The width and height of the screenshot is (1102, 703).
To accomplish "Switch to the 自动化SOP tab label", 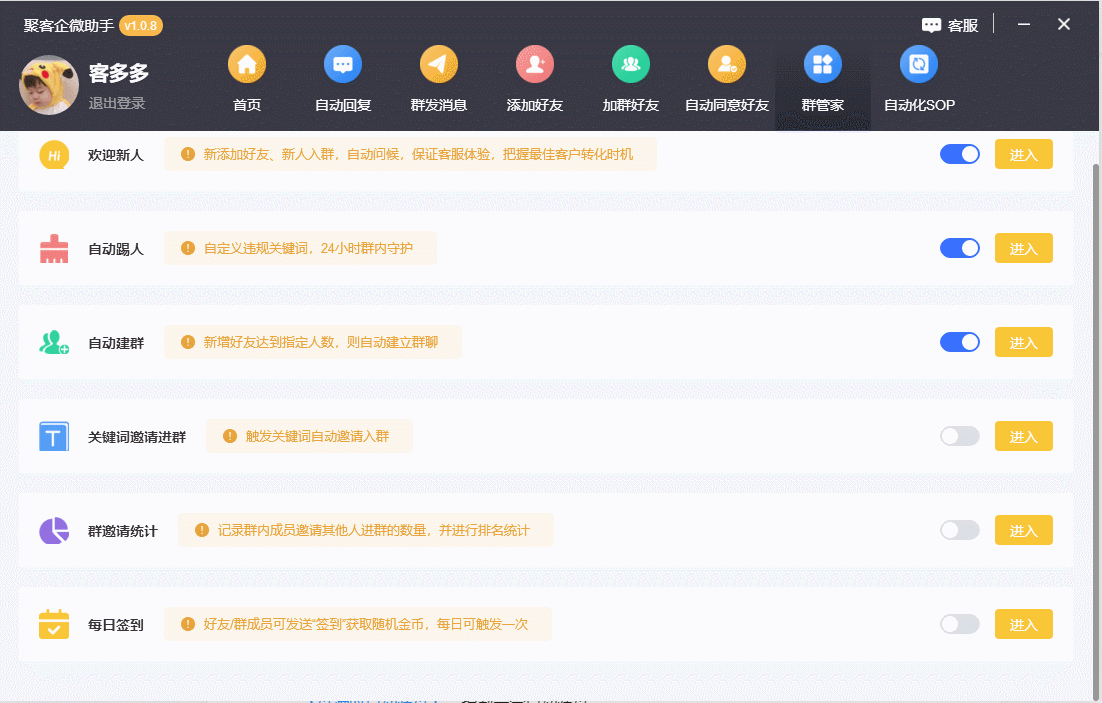I will click(x=919, y=105).
